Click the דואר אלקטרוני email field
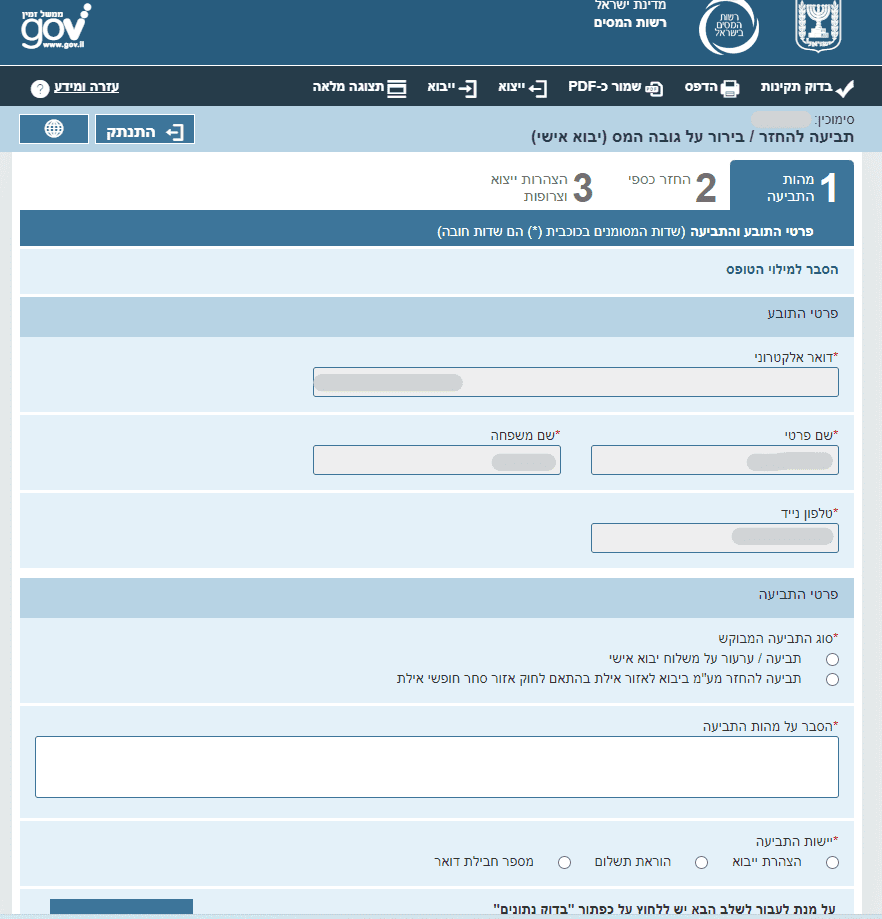The image size is (882, 919). click(575, 382)
